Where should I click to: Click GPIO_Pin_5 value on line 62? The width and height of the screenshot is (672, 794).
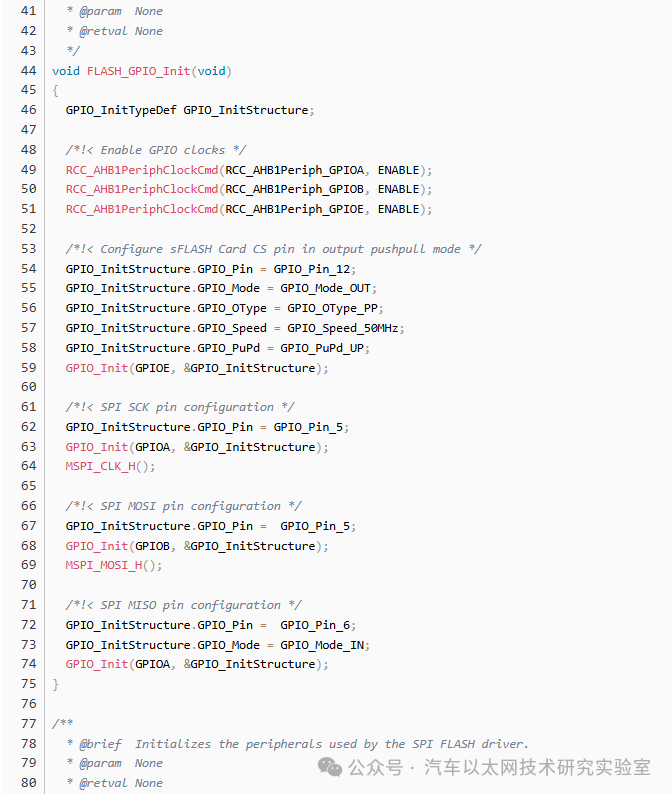308,427
